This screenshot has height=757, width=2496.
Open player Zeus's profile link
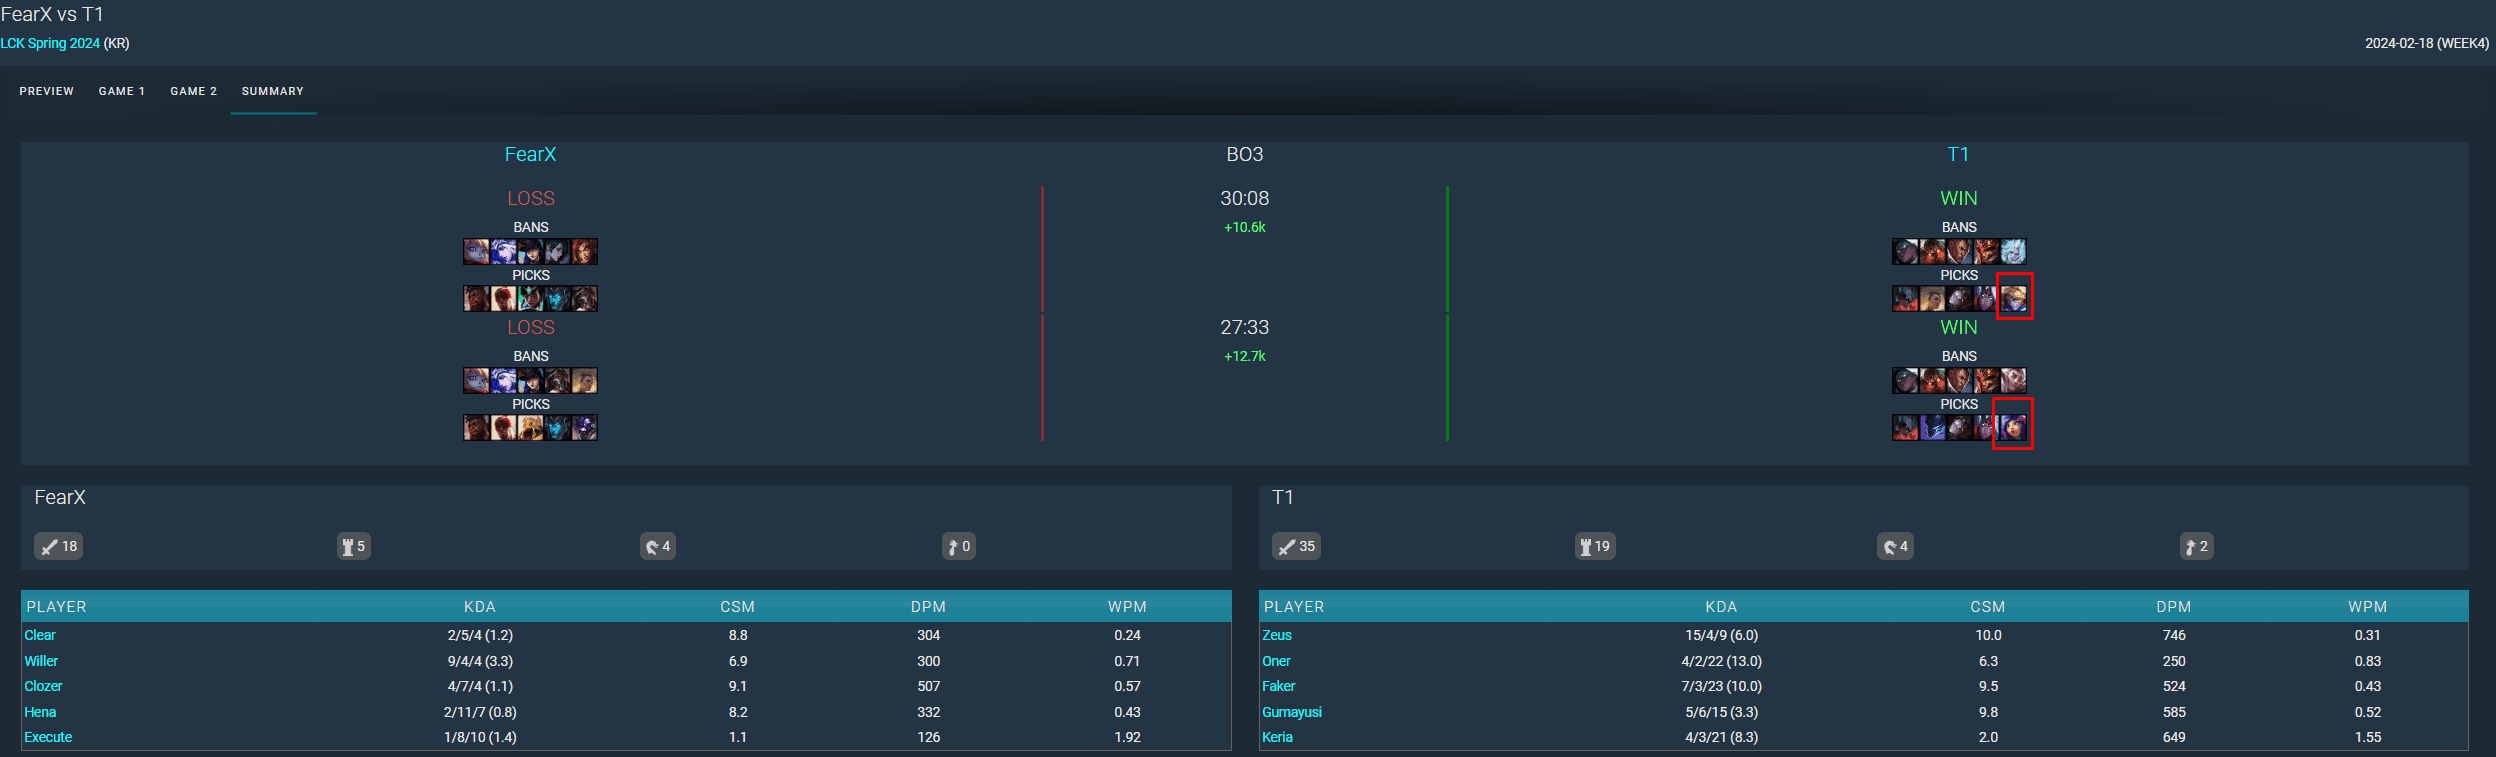1277,635
